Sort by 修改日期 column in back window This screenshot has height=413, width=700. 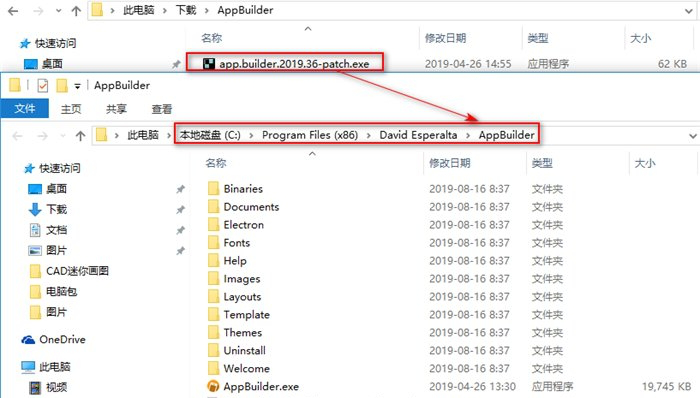click(x=445, y=38)
